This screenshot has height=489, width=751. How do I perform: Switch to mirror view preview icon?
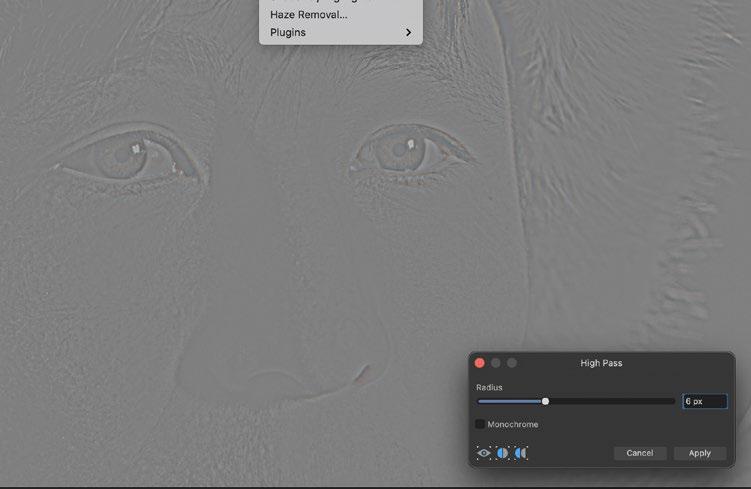point(520,453)
